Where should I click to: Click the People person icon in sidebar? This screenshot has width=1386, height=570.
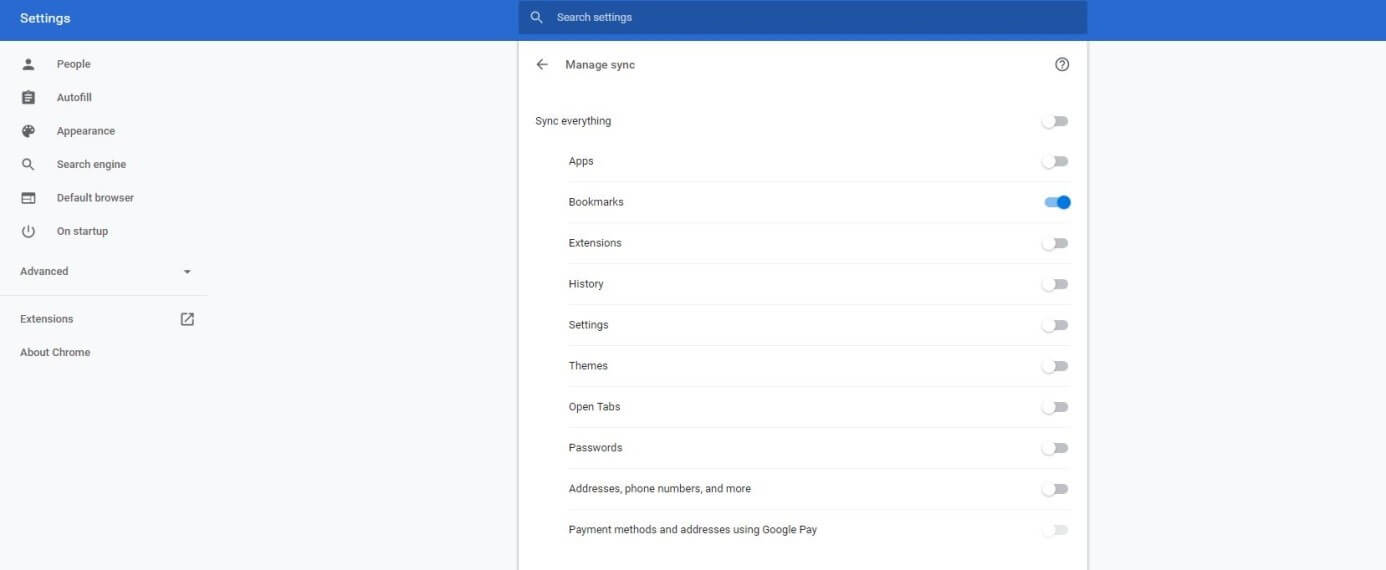(x=28, y=64)
